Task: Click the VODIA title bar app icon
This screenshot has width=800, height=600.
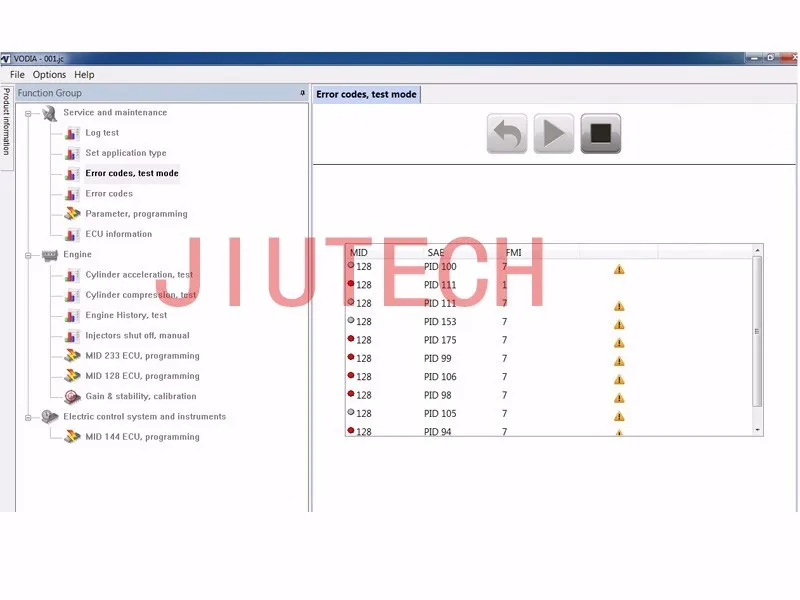Action: (x=6, y=59)
